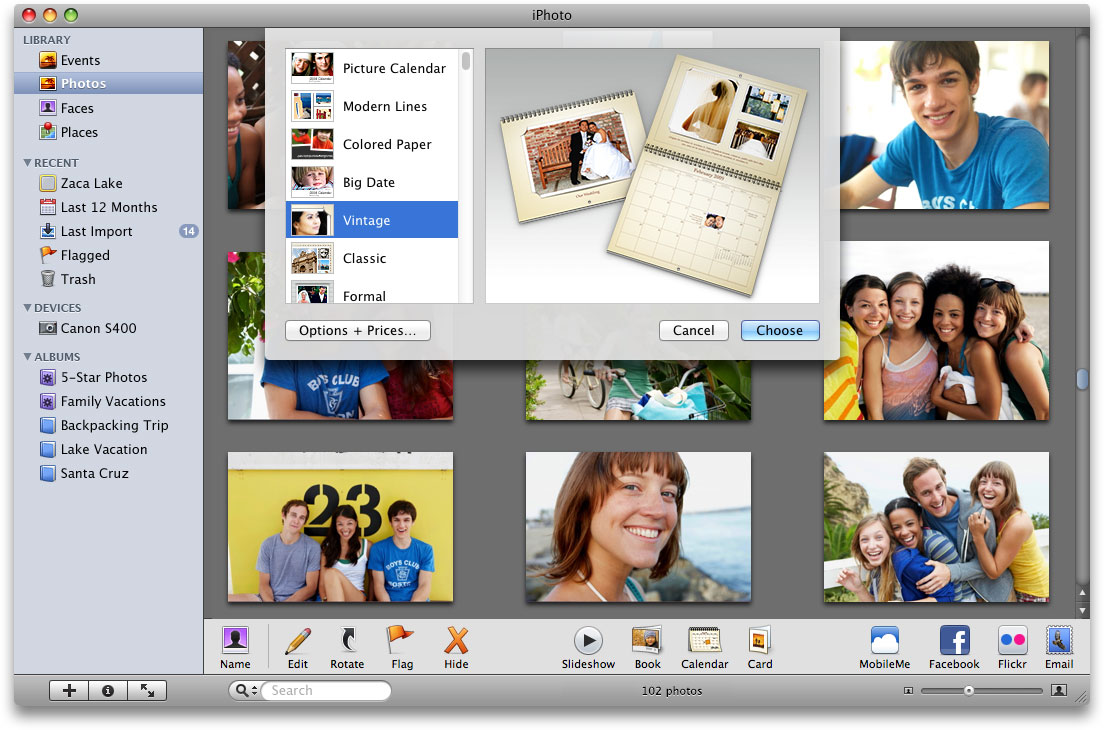
Task: Open the Book project icon
Action: [x=647, y=641]
